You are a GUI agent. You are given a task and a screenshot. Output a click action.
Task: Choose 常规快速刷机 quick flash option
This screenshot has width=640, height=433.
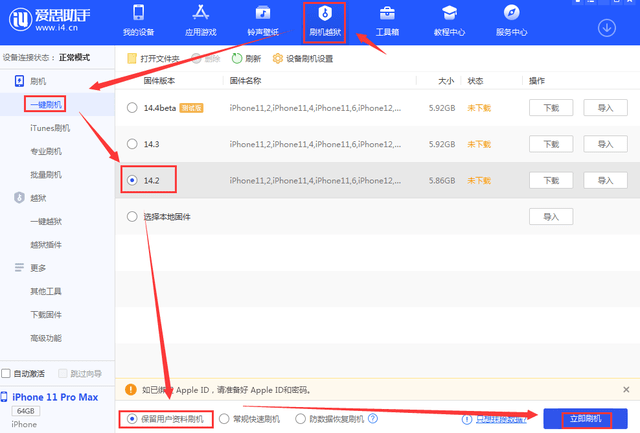(x=224, y=419)
